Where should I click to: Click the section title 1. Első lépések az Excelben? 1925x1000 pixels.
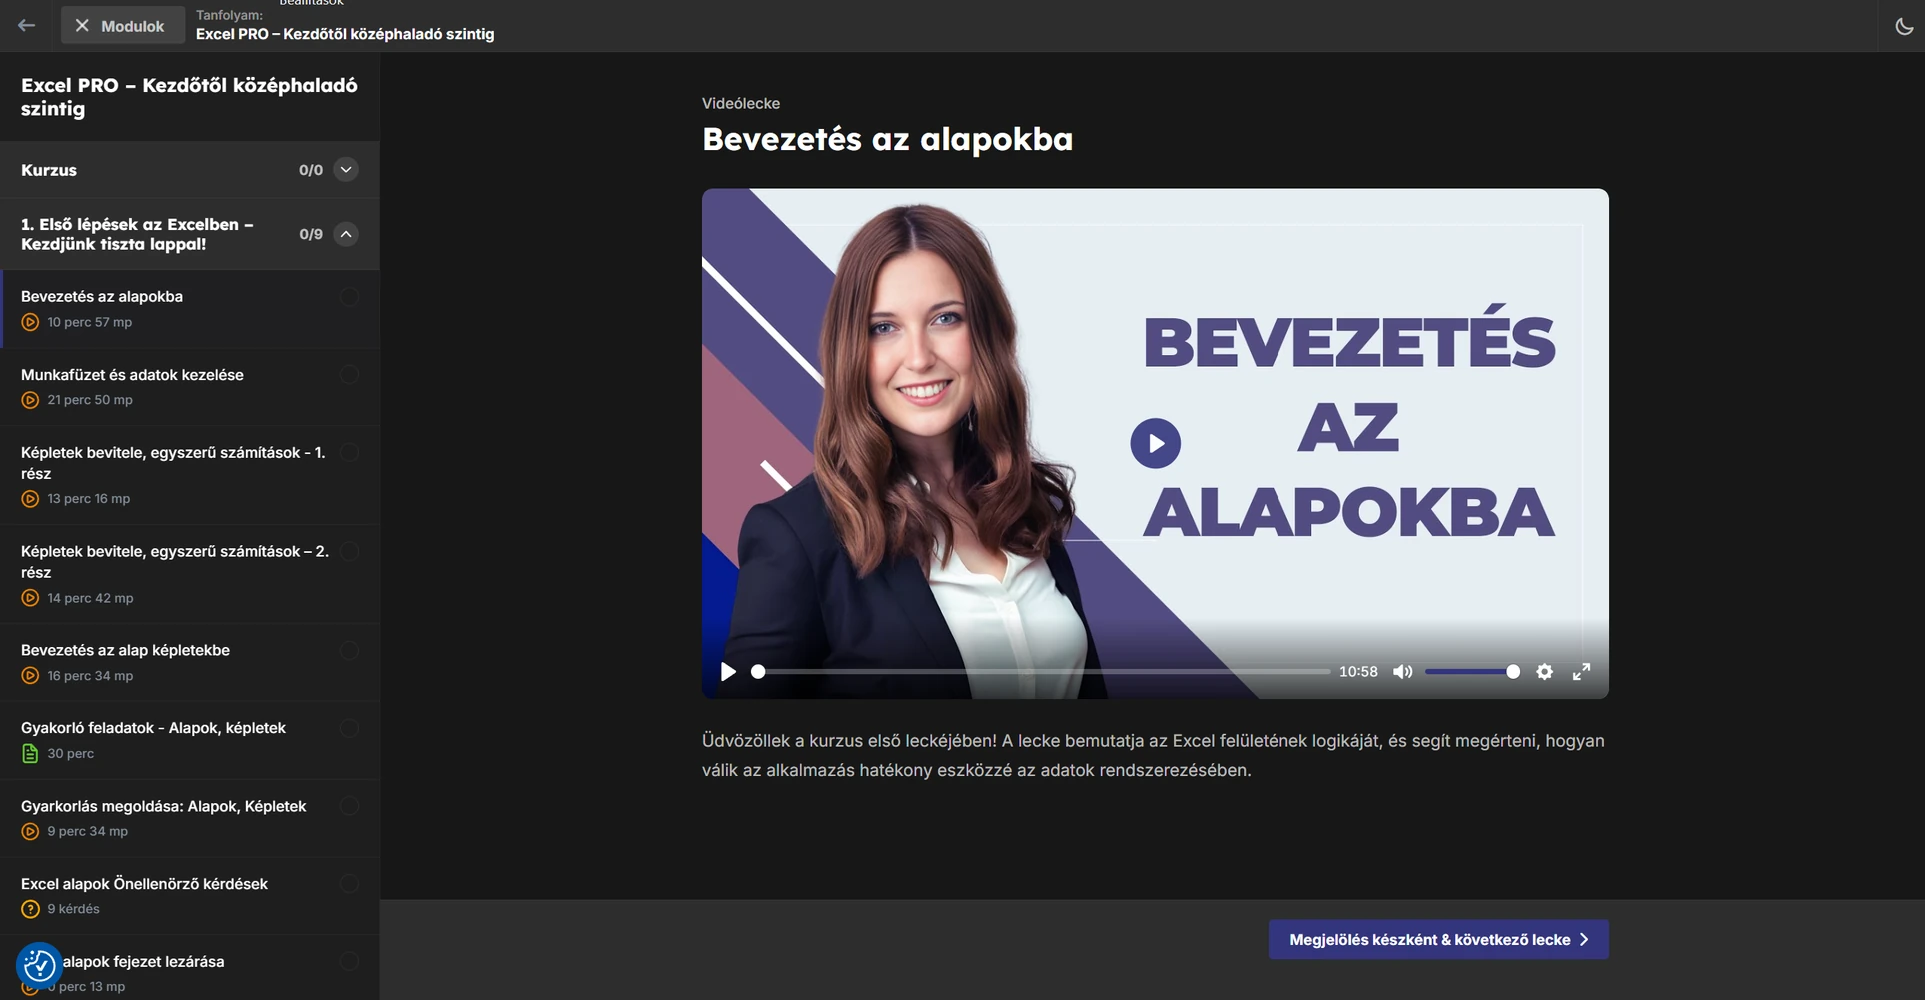pyautogui.click(x=137, y=234)
